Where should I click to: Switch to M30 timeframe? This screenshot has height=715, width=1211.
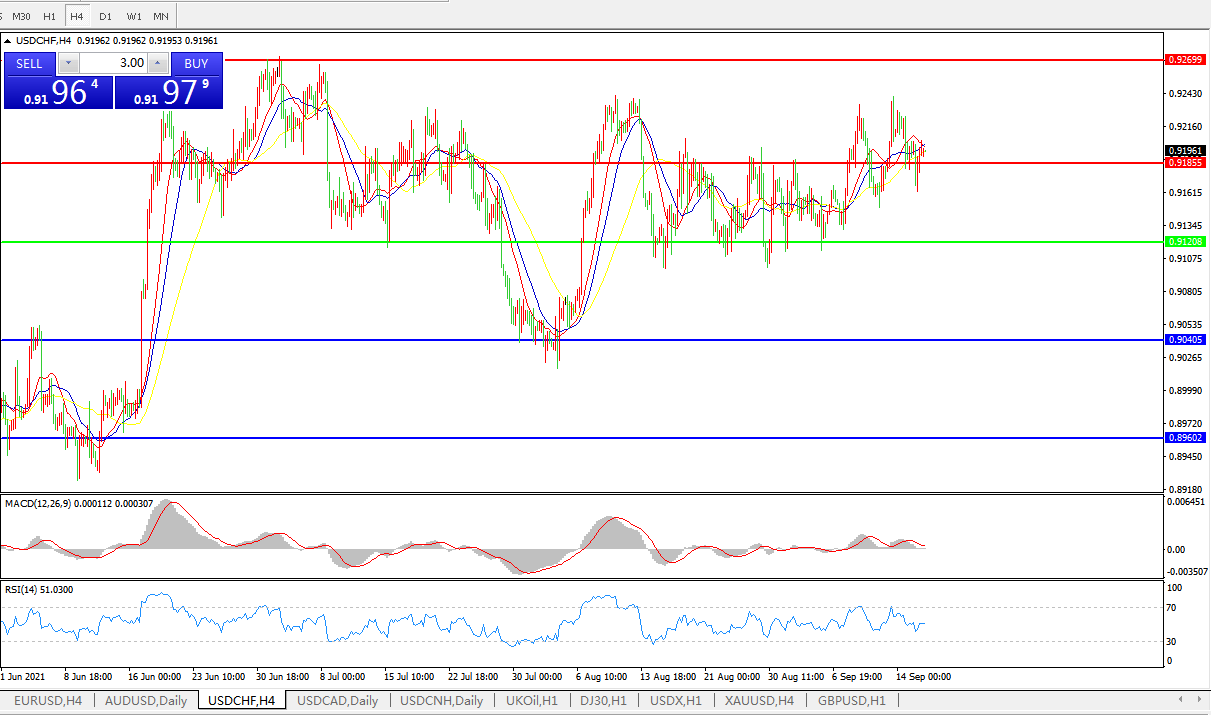[x=22, y=16]
